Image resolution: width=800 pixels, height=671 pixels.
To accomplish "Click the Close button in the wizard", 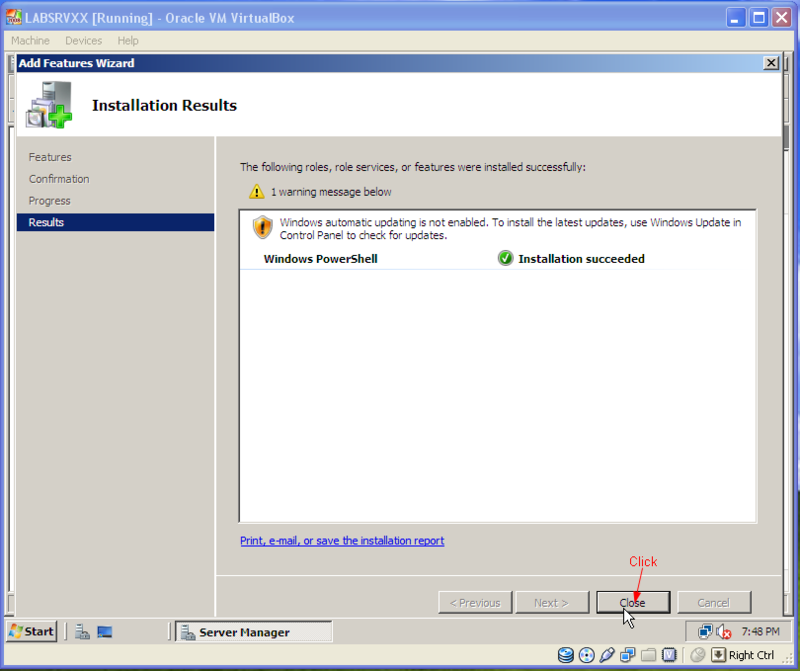I will tap(633, 603).
